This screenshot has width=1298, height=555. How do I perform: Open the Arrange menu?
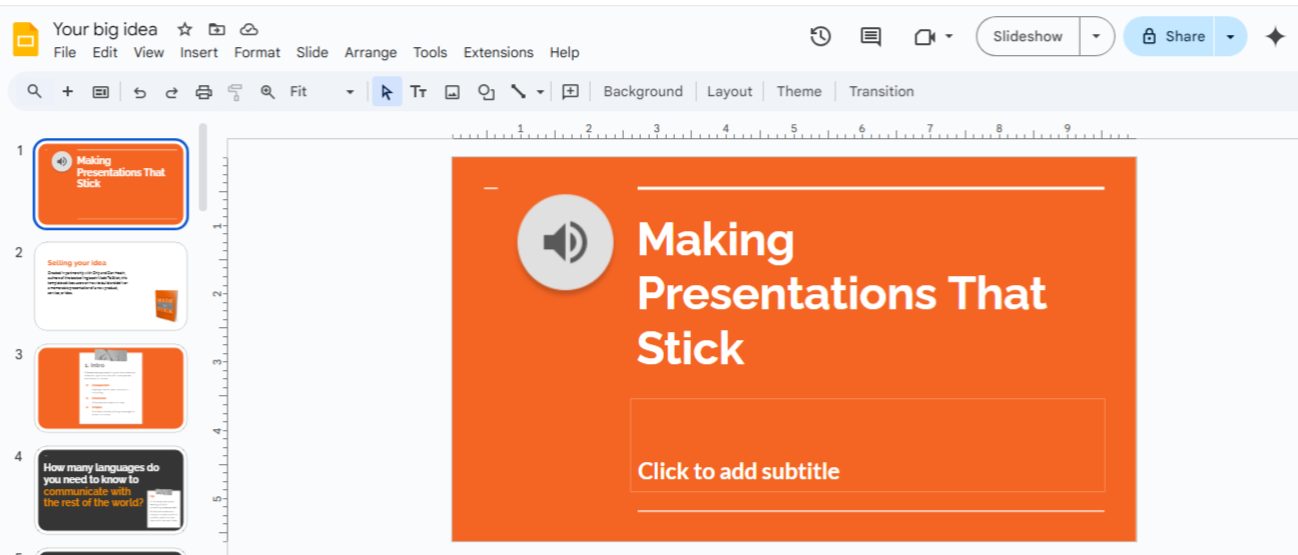click(x=370, y=52)
